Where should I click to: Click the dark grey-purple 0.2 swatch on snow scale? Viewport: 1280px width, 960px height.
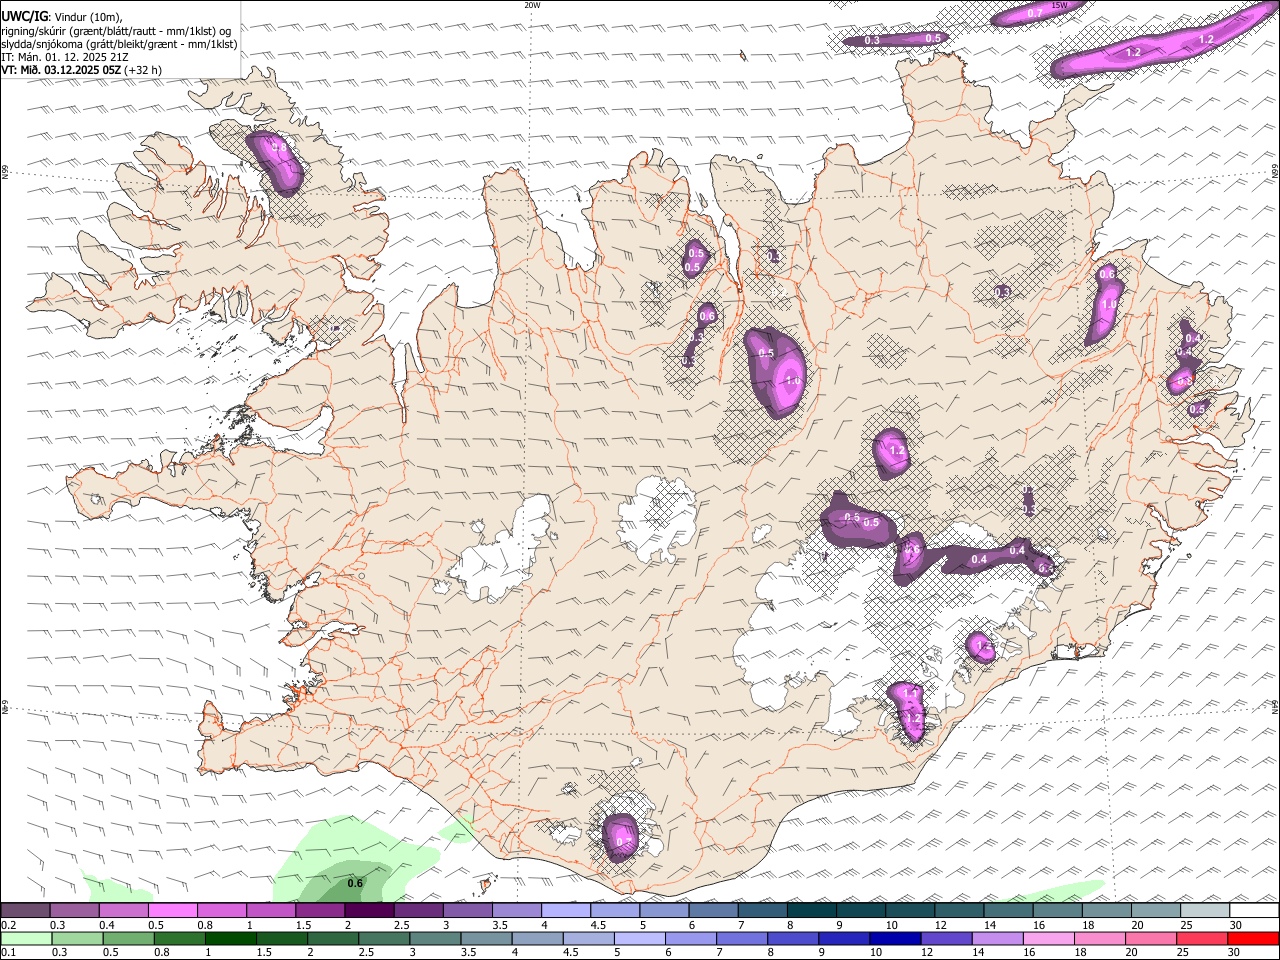click(25, 911)
